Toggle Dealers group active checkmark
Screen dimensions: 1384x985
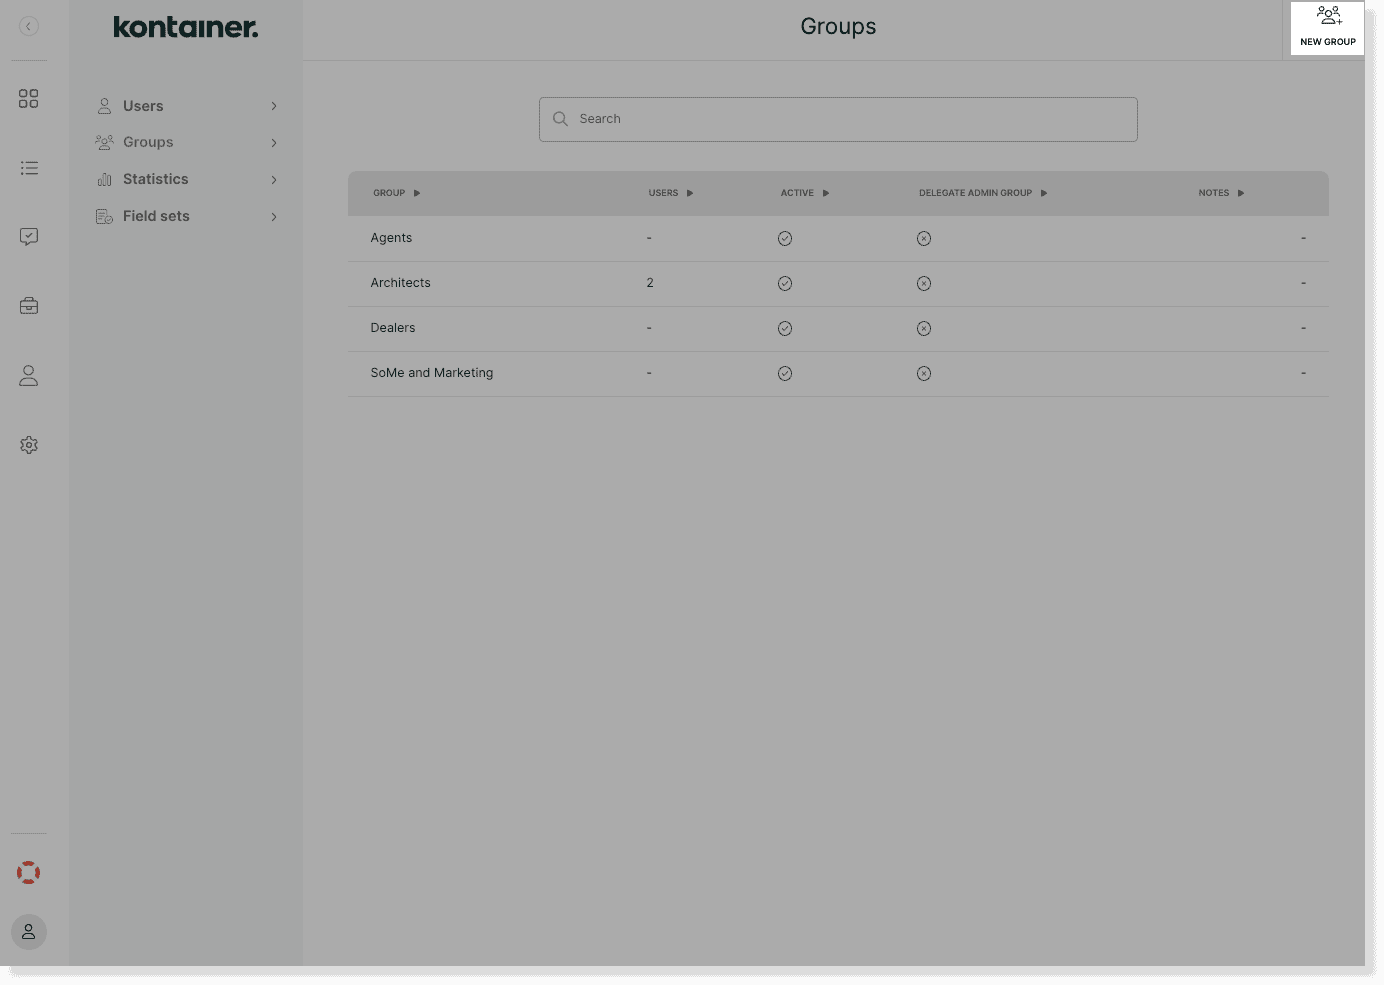coord(785,328)
